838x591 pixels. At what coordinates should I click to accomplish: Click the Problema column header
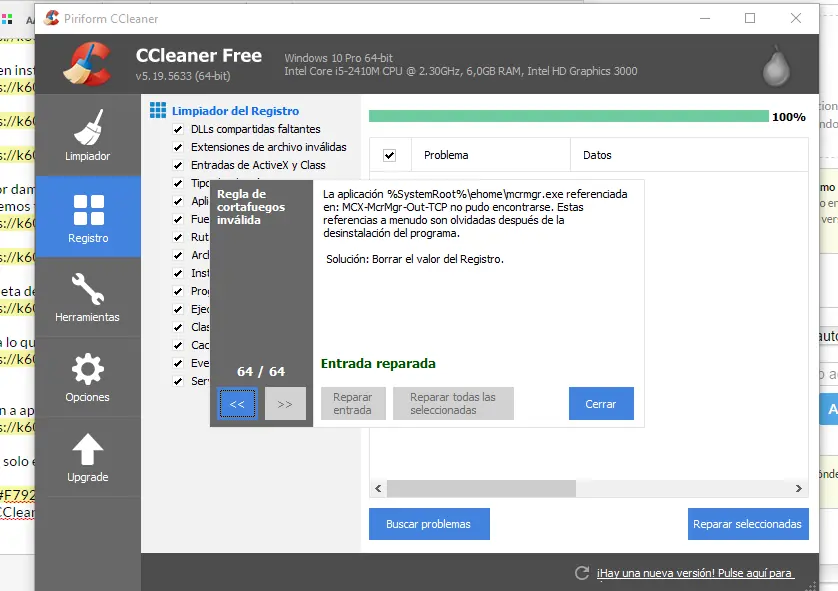coord(491,155)
